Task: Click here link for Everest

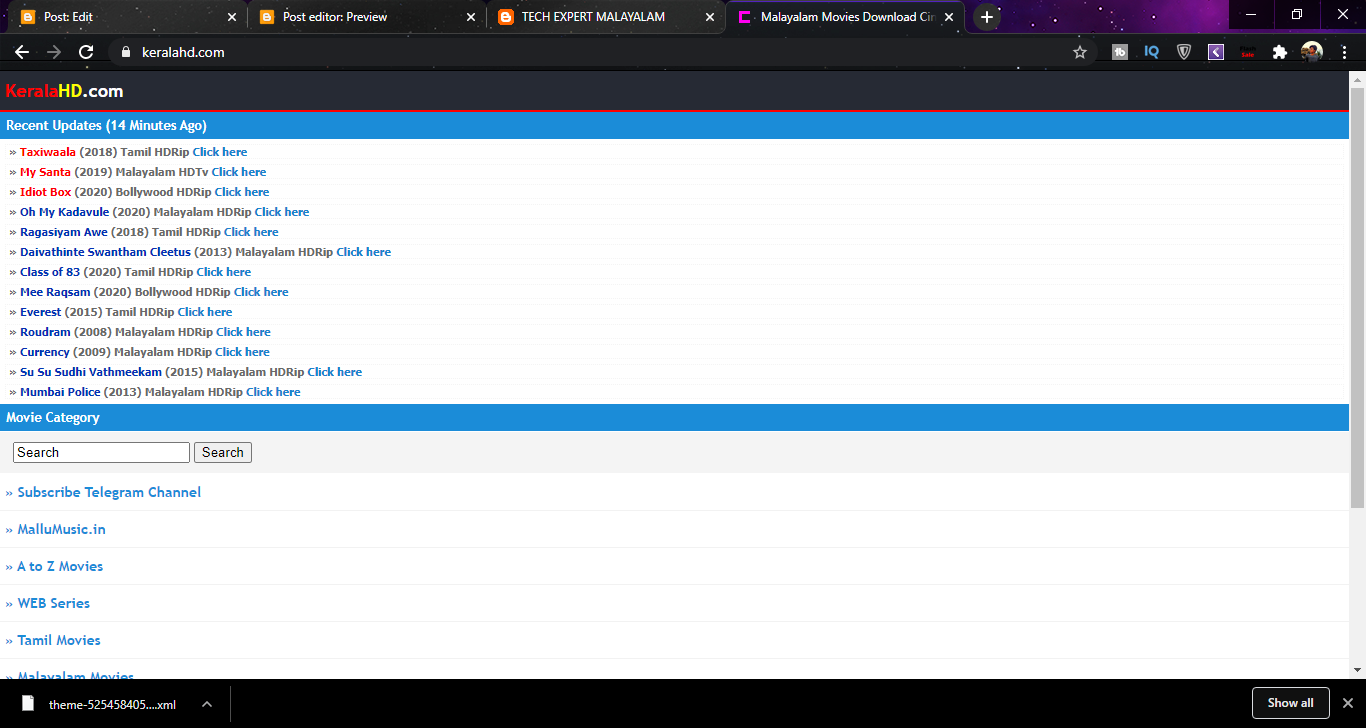Action: click(205, 312)
